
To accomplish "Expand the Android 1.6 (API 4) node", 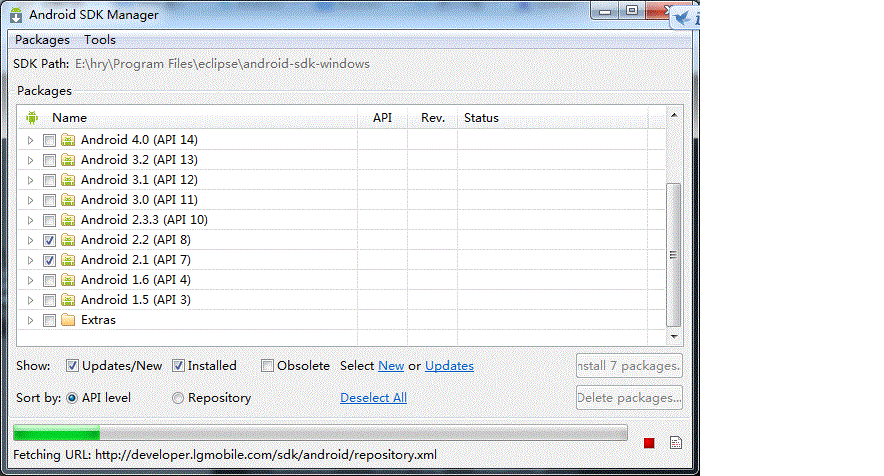I will click(30, 281).
